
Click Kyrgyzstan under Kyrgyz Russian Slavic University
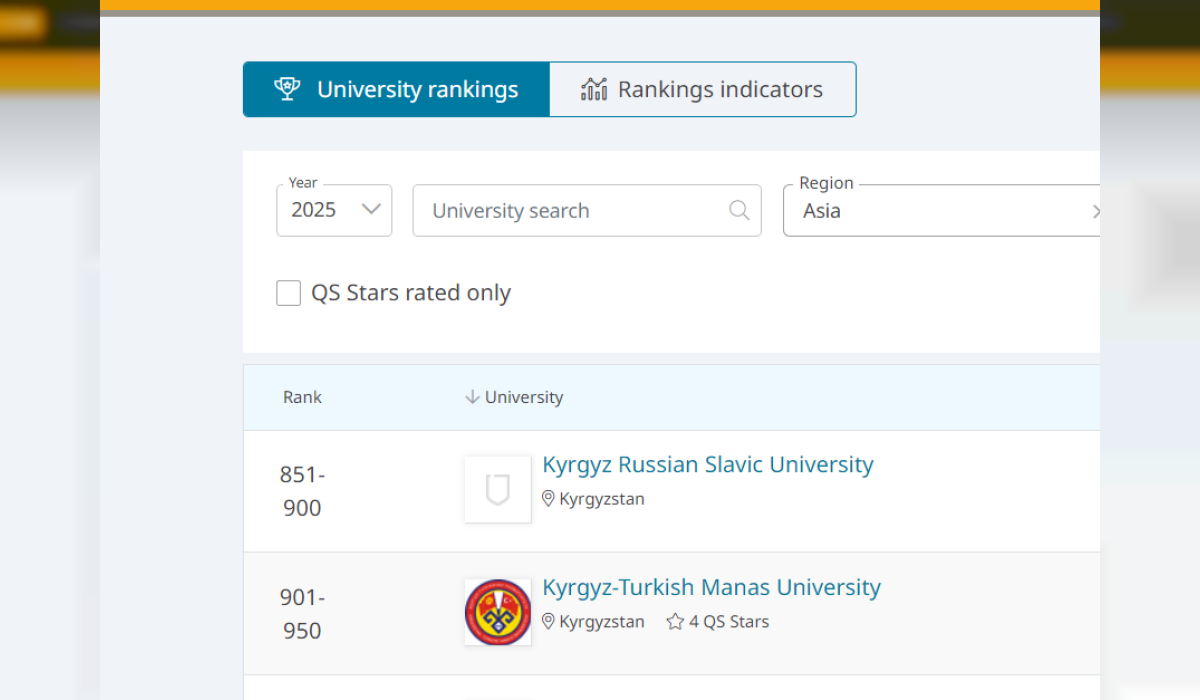602,498
